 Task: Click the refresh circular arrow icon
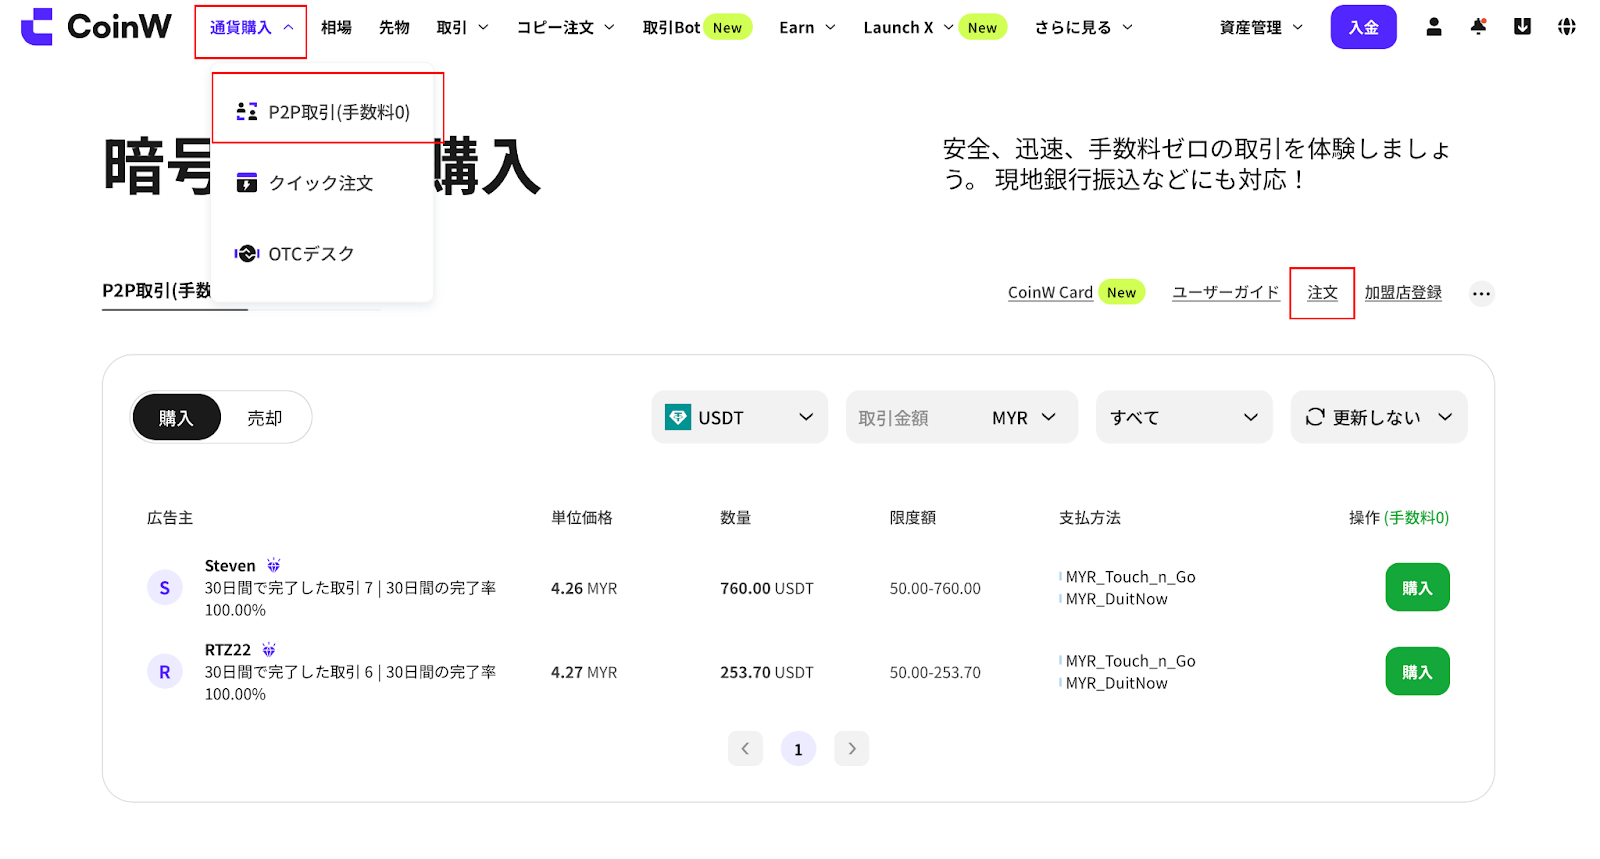click(x=1315, y=417)
